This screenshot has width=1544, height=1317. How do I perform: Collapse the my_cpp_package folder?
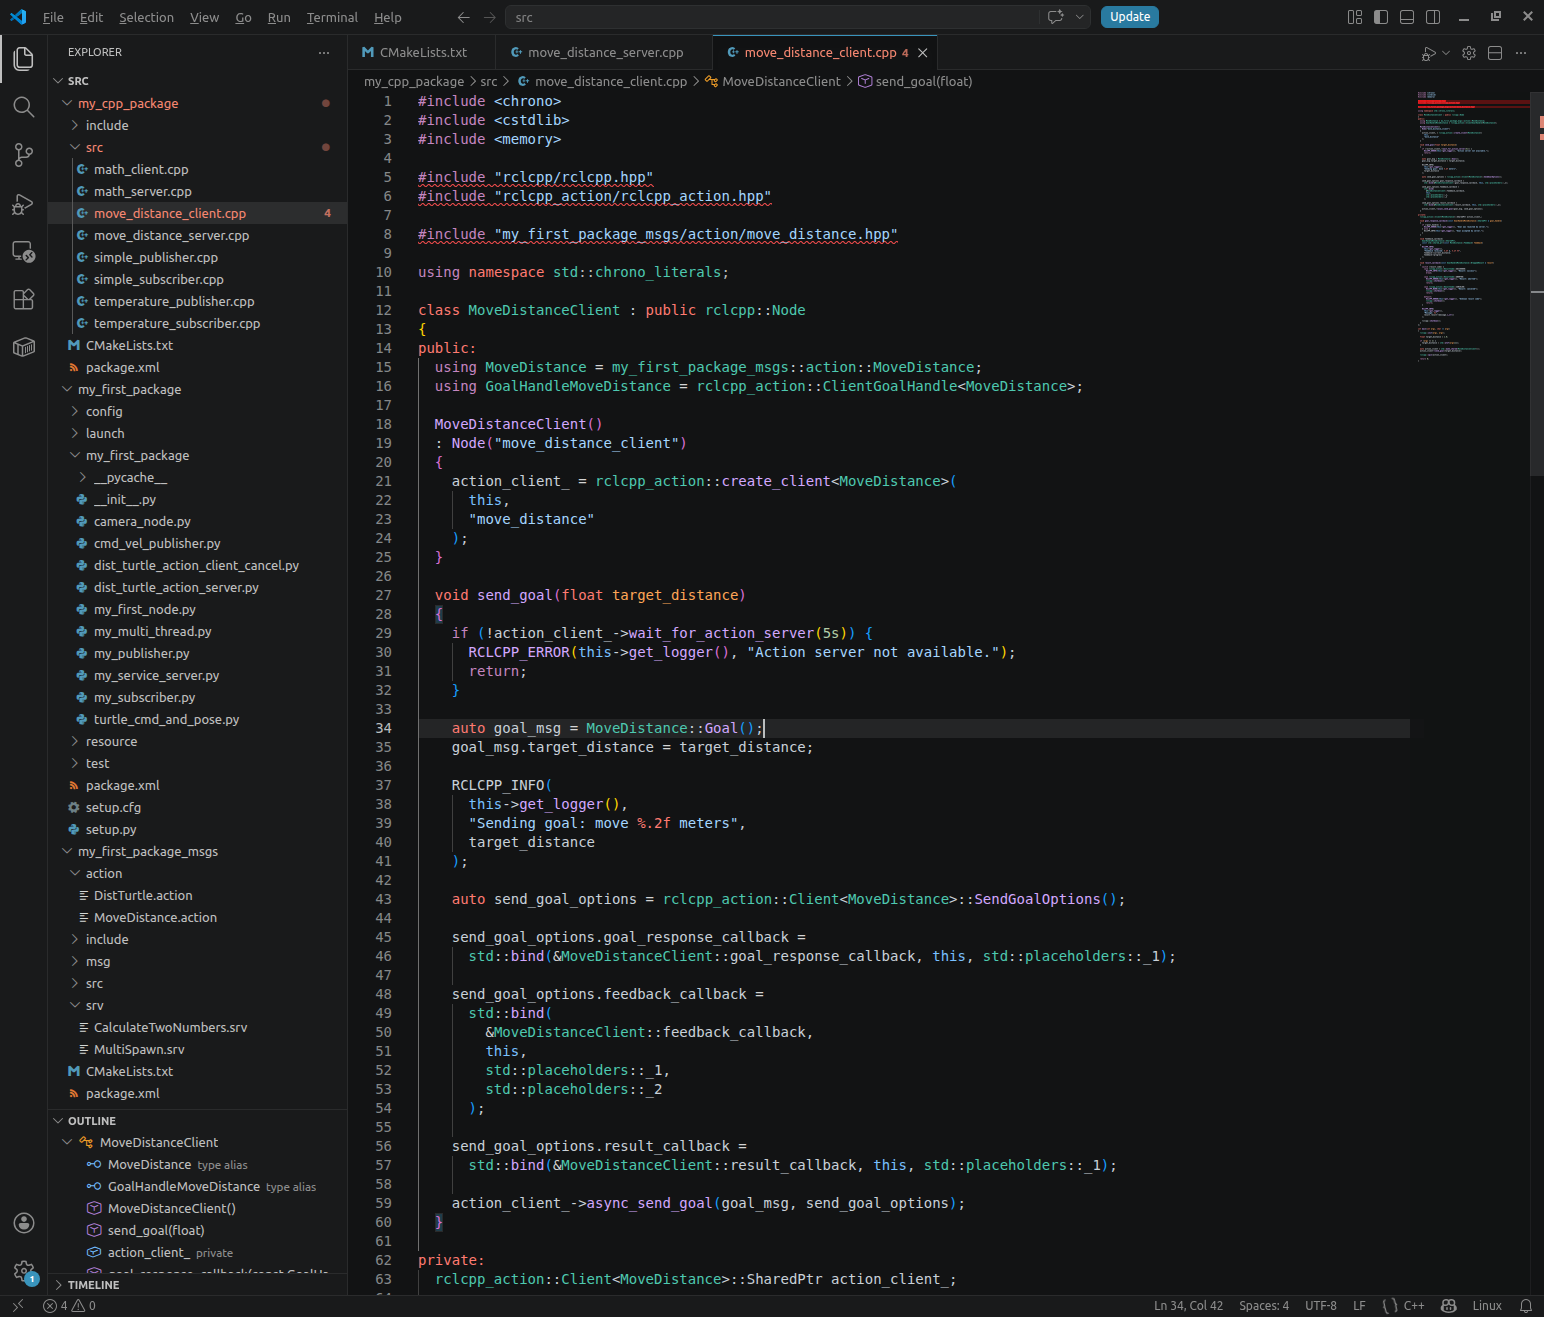point(197,103)
